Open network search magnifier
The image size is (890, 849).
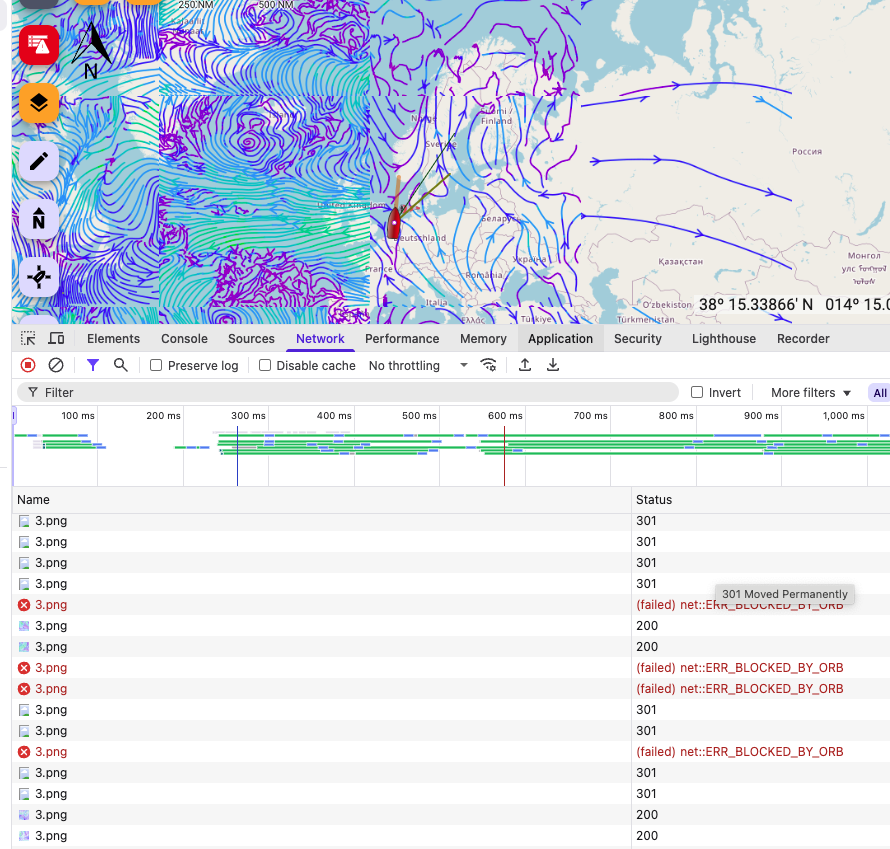click(120, 365)
